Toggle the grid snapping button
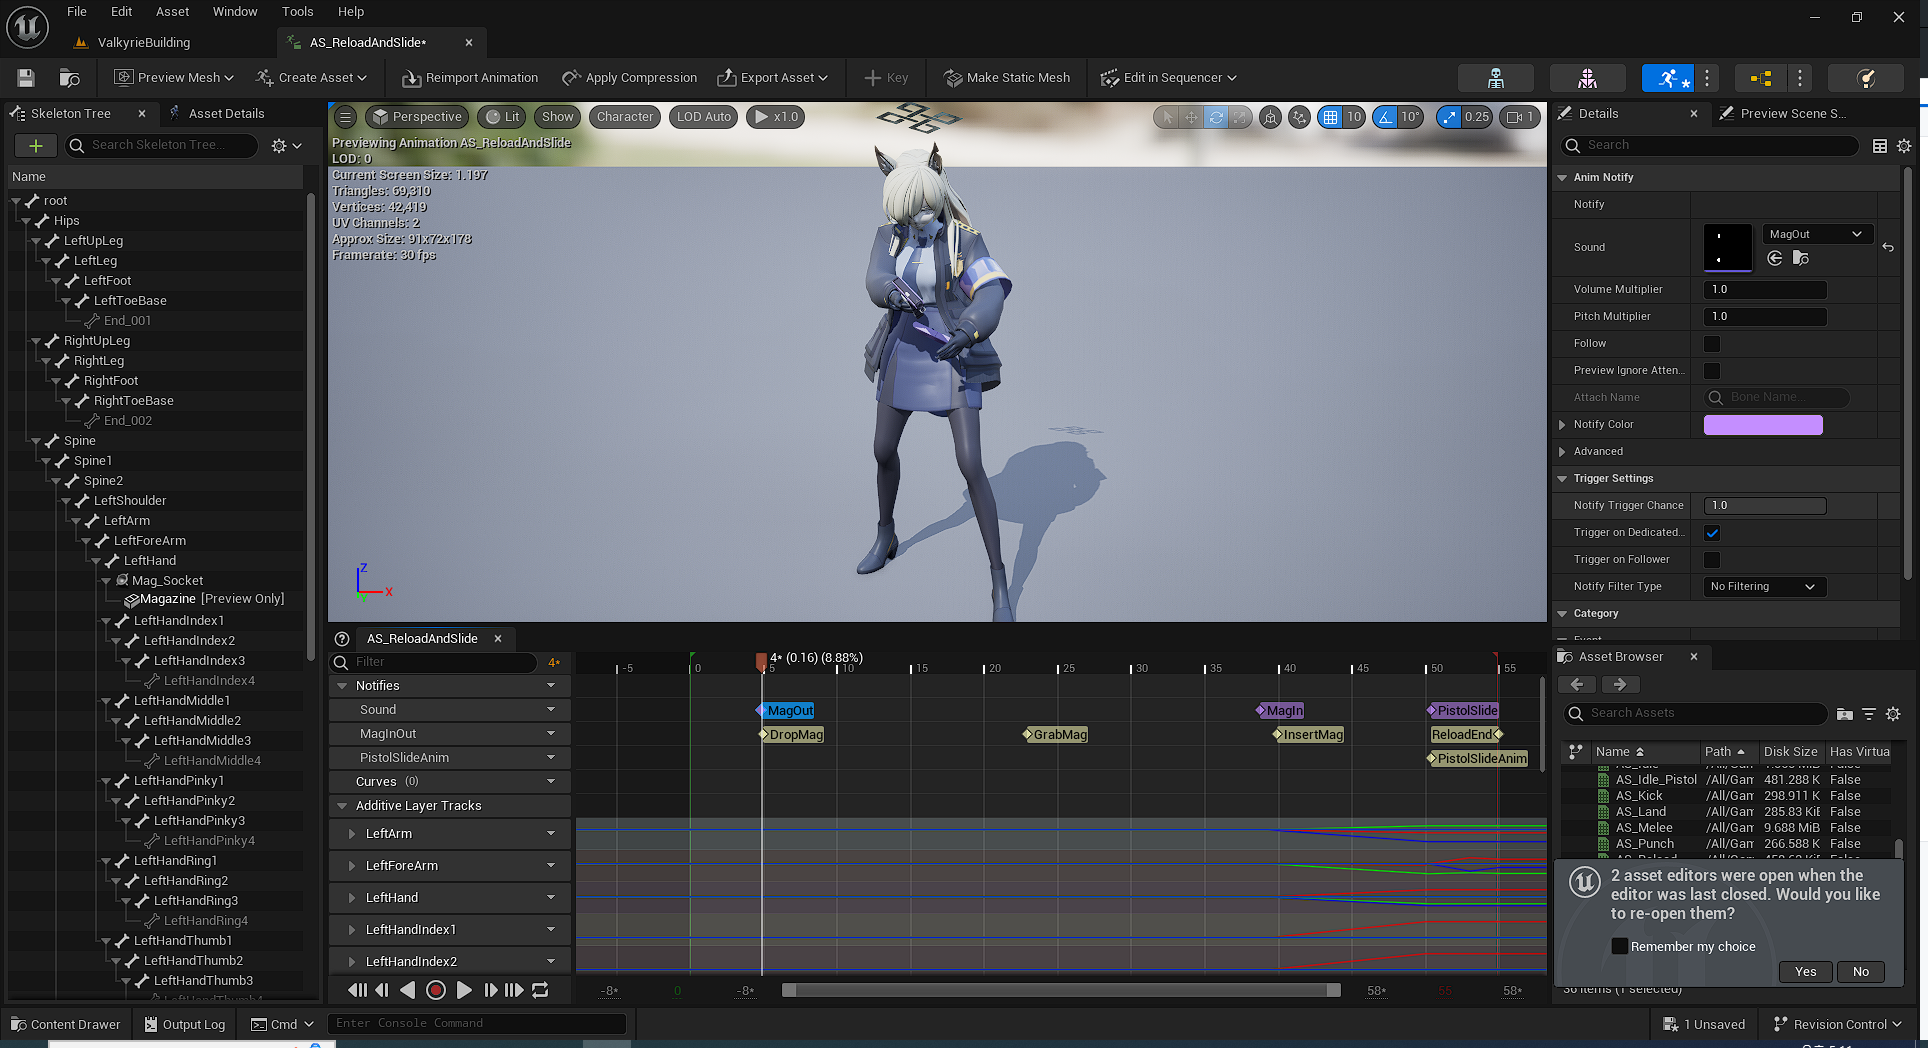1928x1048 pixels. click(x=1330, y=117)
